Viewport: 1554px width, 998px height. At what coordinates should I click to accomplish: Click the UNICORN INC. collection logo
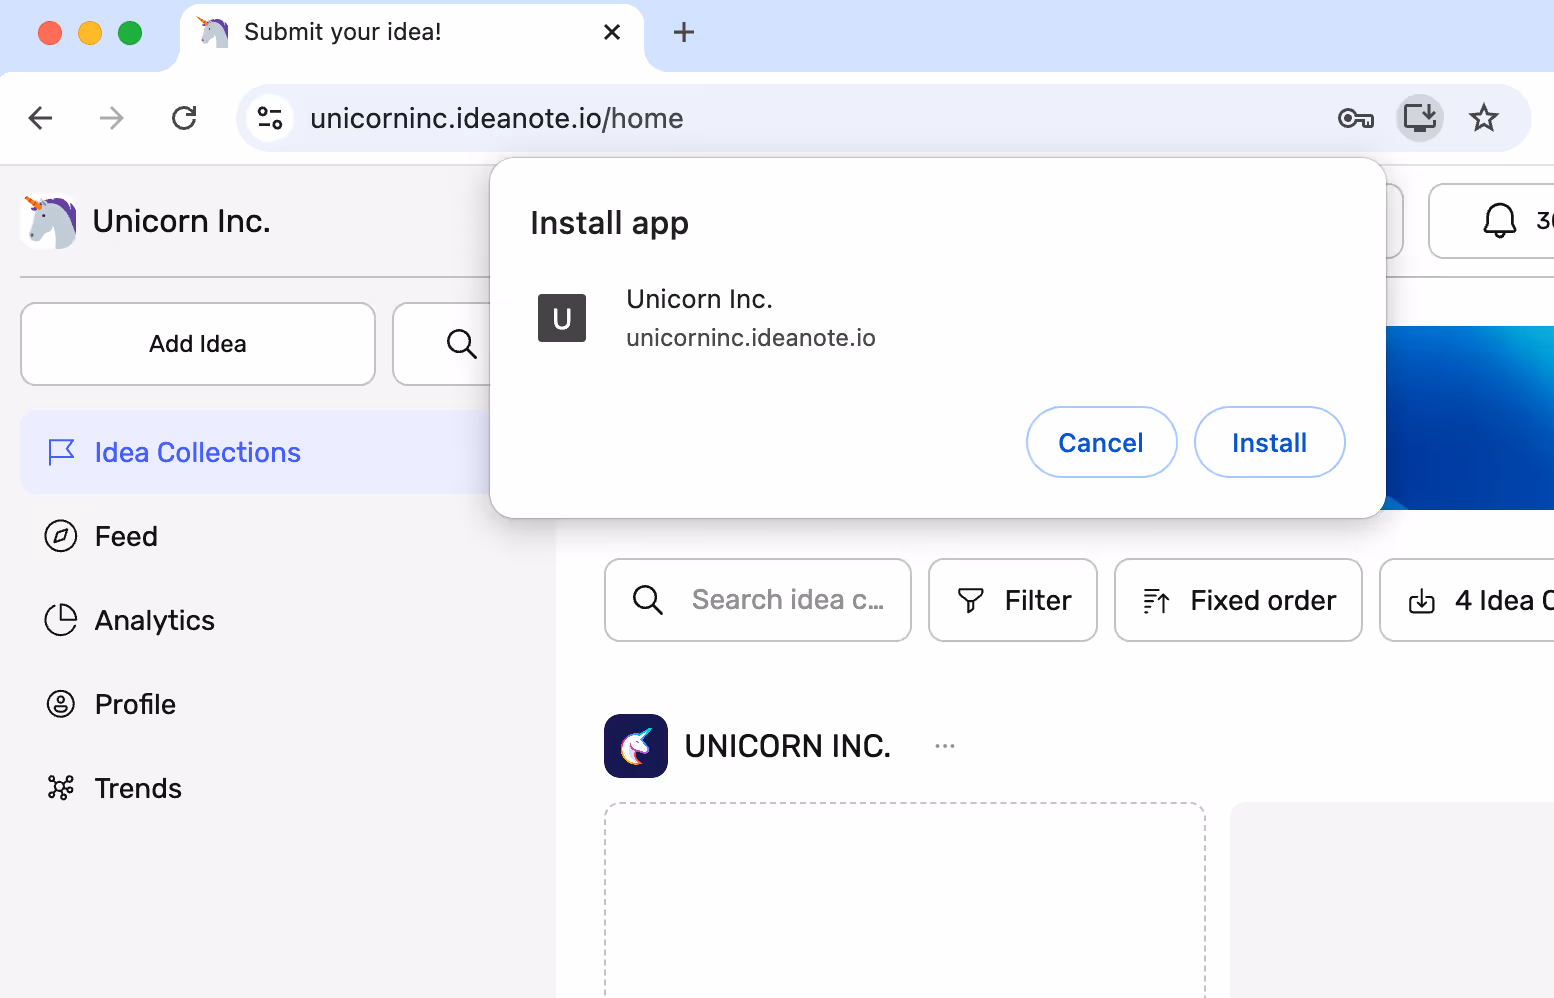click(x=636, y=746)
